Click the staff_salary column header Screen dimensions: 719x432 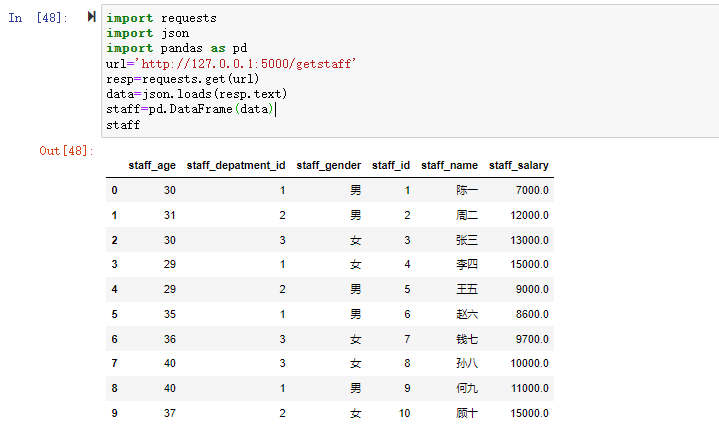click(x=518, y=165)
